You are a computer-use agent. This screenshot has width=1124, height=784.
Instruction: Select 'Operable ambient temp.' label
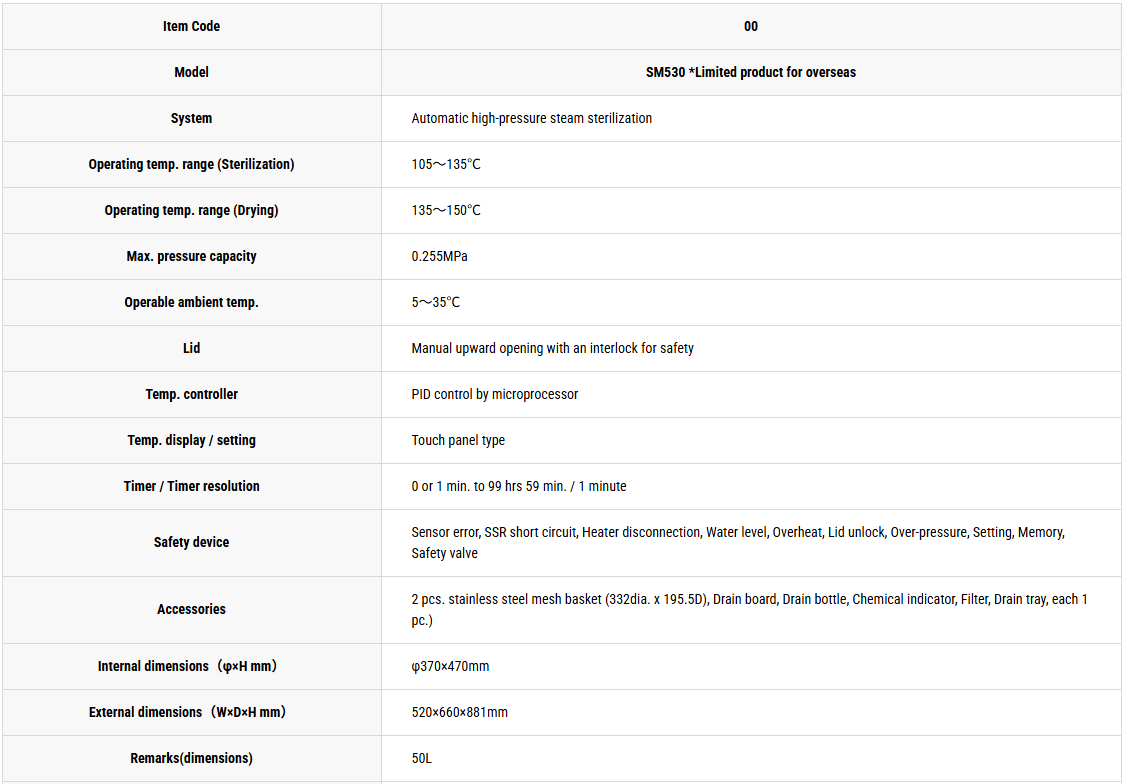191,302
